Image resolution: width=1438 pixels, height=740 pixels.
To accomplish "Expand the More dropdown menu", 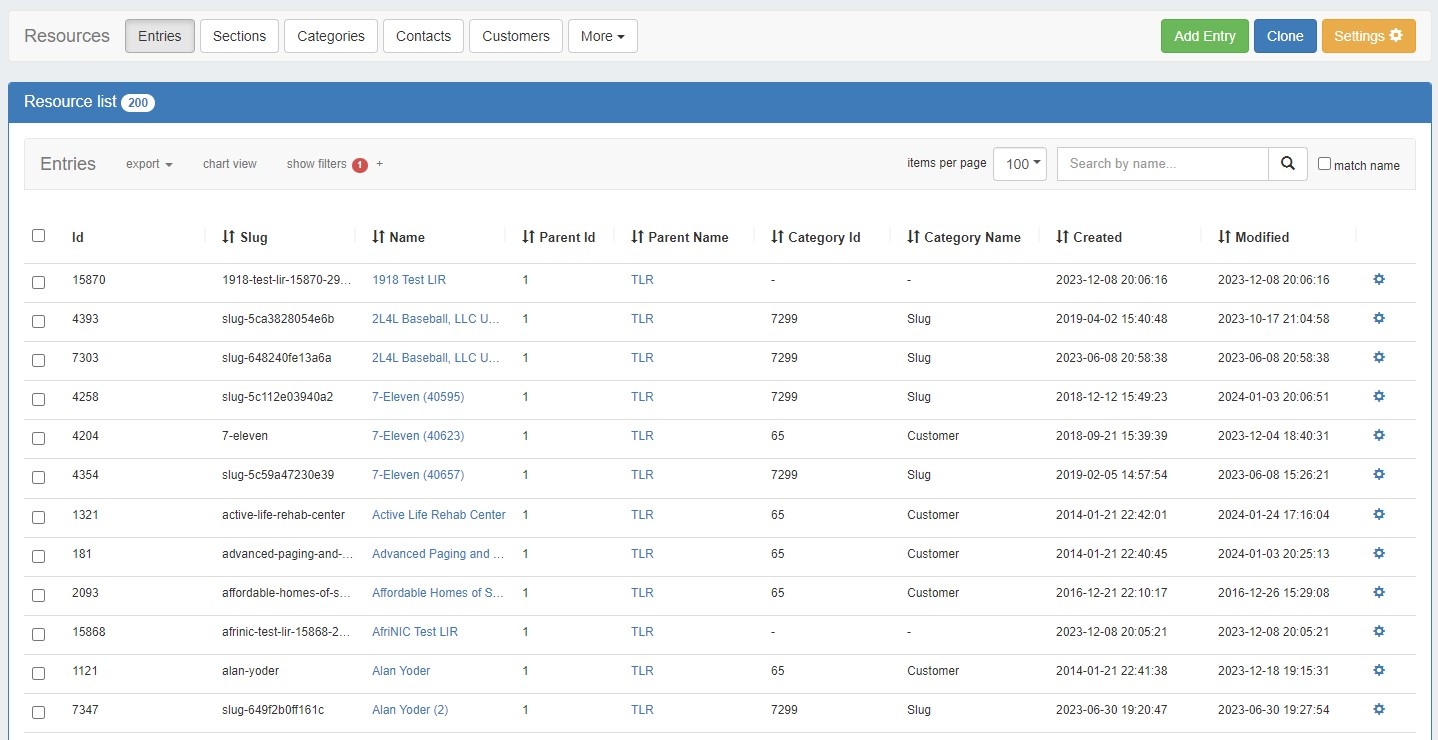I will 602,36.
